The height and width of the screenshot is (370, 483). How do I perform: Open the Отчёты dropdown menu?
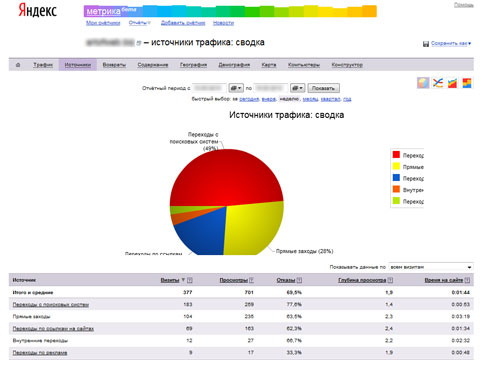pos(140,23)
